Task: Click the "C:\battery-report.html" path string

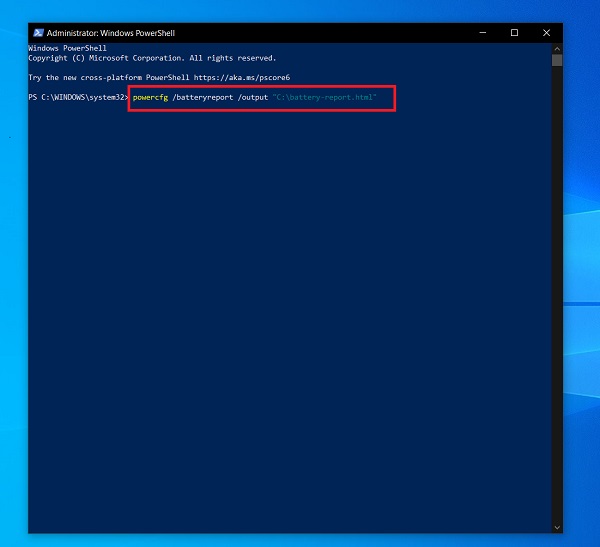Action: (324, 96)
